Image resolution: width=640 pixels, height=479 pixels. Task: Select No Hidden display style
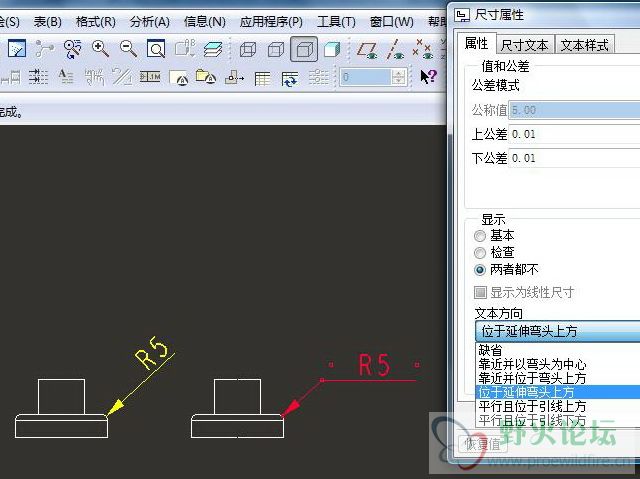point(304,49)
